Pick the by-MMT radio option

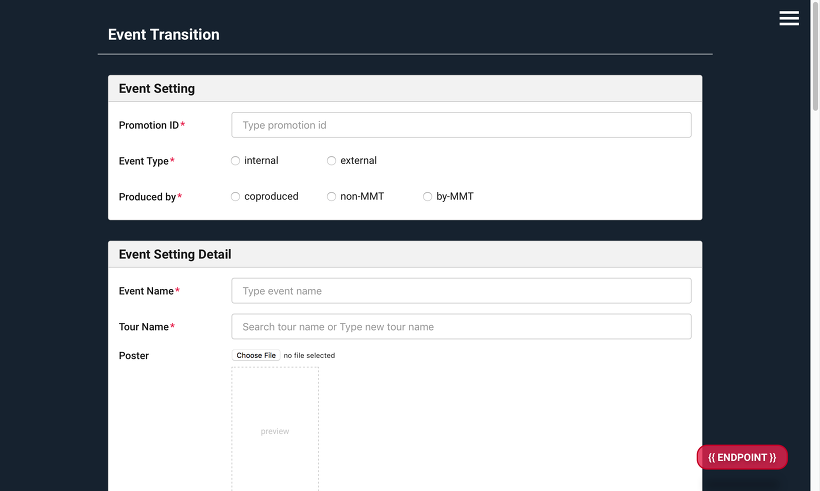pyautogui.click(x=428, y=197)
